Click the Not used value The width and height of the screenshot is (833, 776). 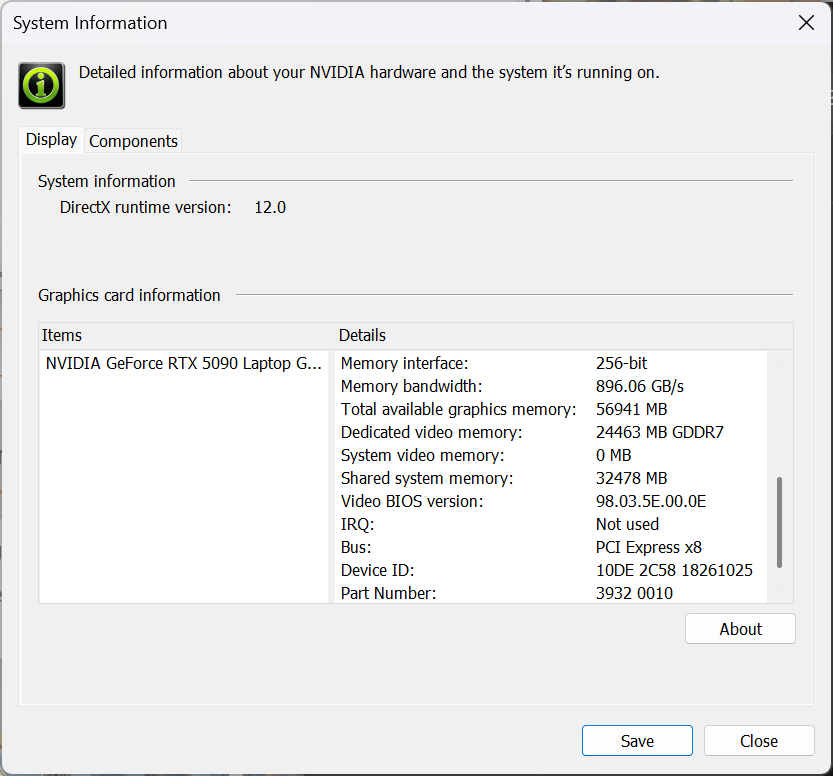click(x=627, y=525)
